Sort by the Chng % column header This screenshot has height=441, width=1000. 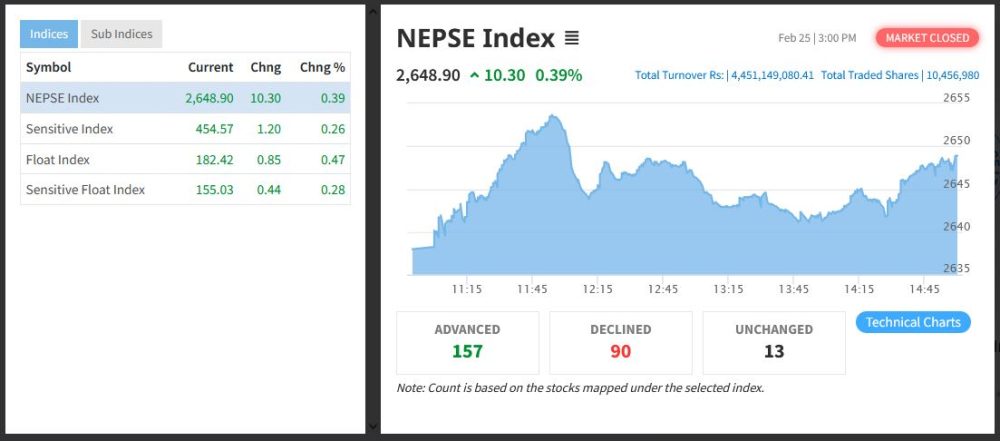(x=322, y=67)
